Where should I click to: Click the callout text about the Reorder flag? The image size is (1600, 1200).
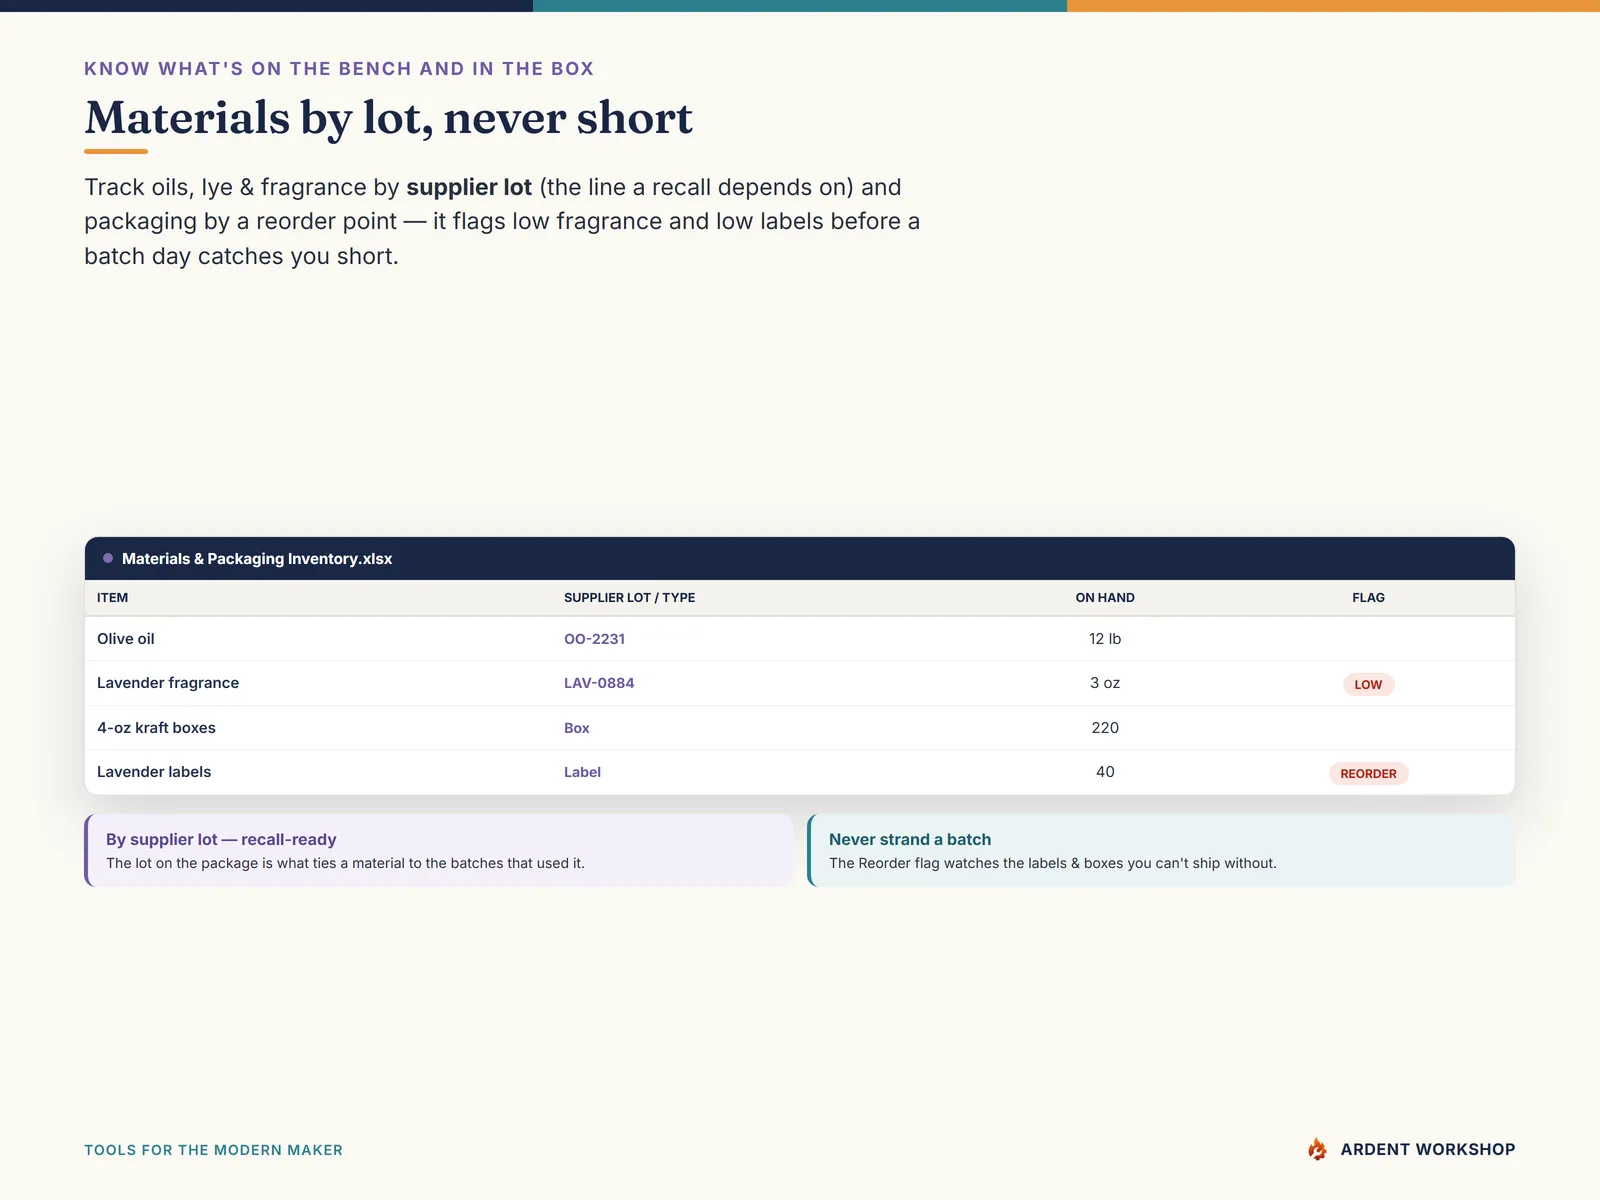1053,863
